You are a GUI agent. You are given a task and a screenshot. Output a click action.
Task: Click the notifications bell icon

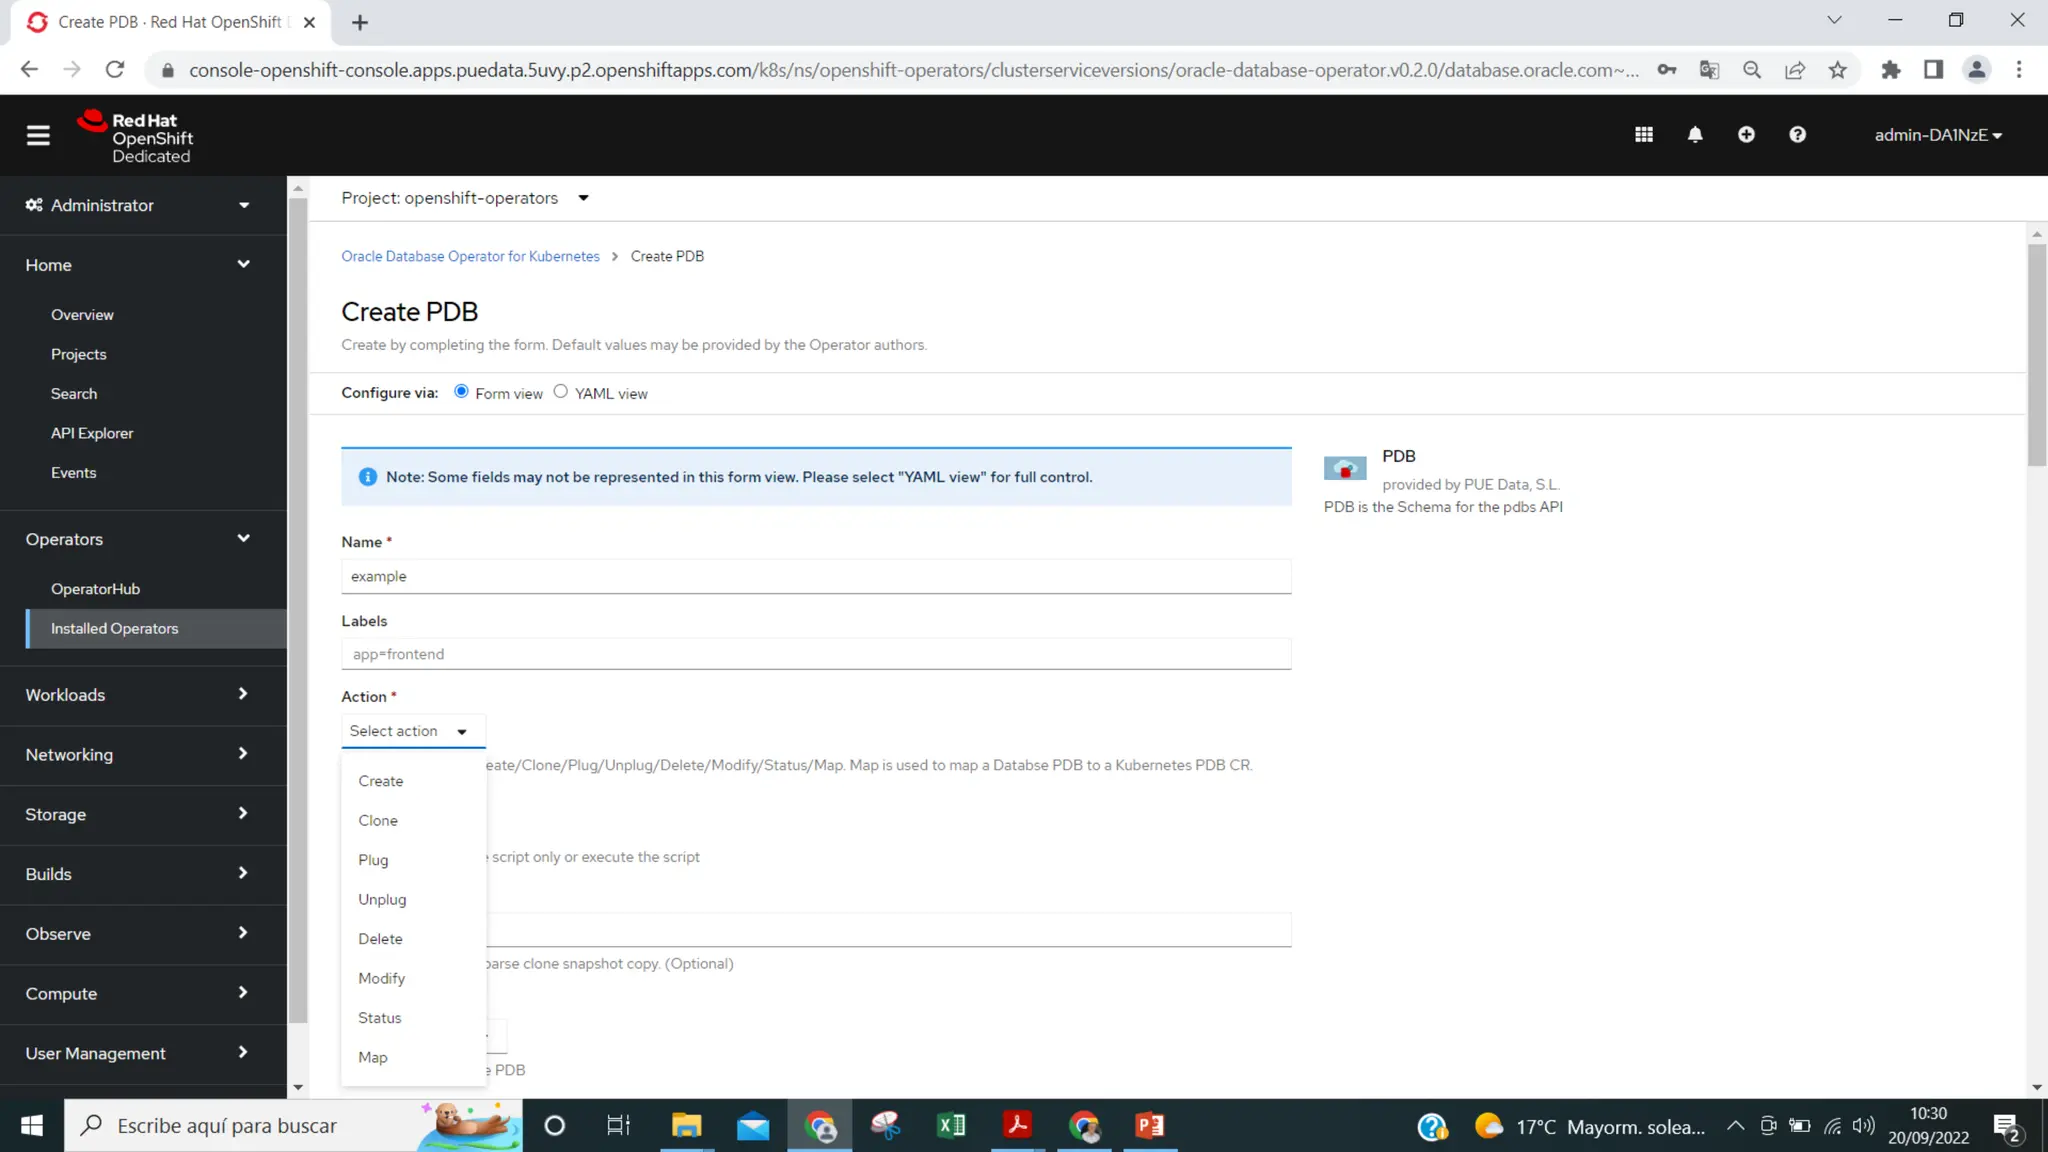click(1695, 135)
